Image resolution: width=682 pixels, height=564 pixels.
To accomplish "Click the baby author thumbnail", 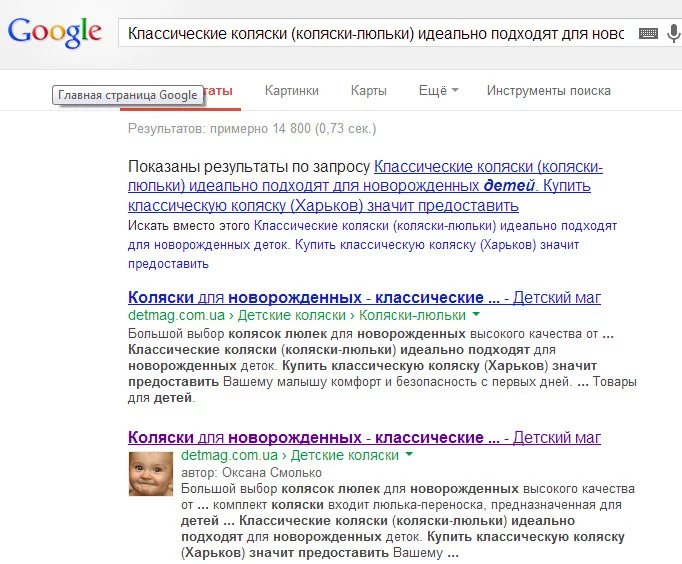I will 151,474.
